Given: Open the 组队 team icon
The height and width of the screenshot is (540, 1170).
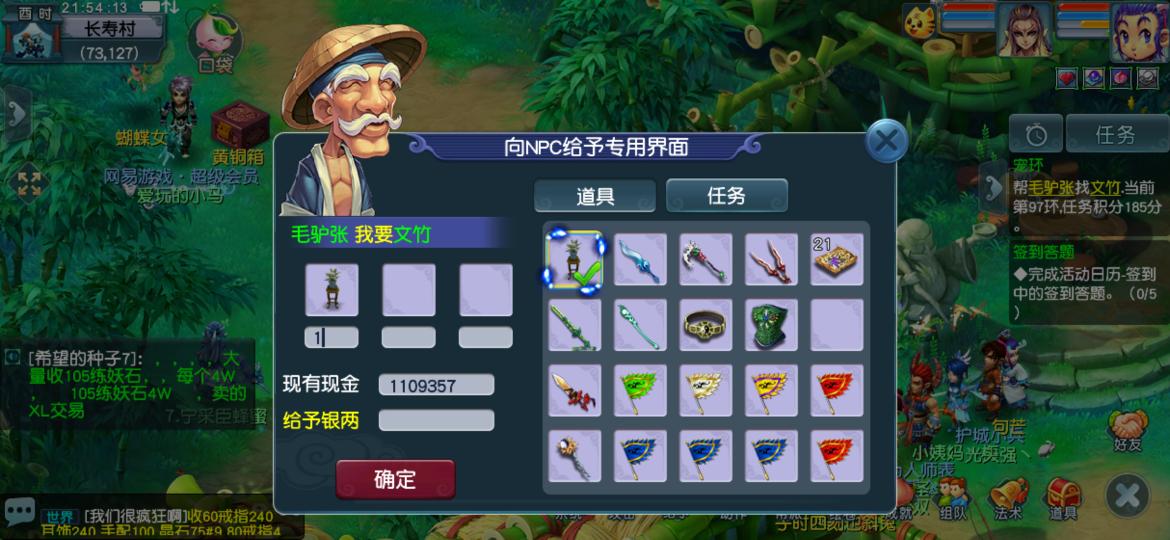Looking at the screenshot, I should pyautogui.click(x=953, y=497).
